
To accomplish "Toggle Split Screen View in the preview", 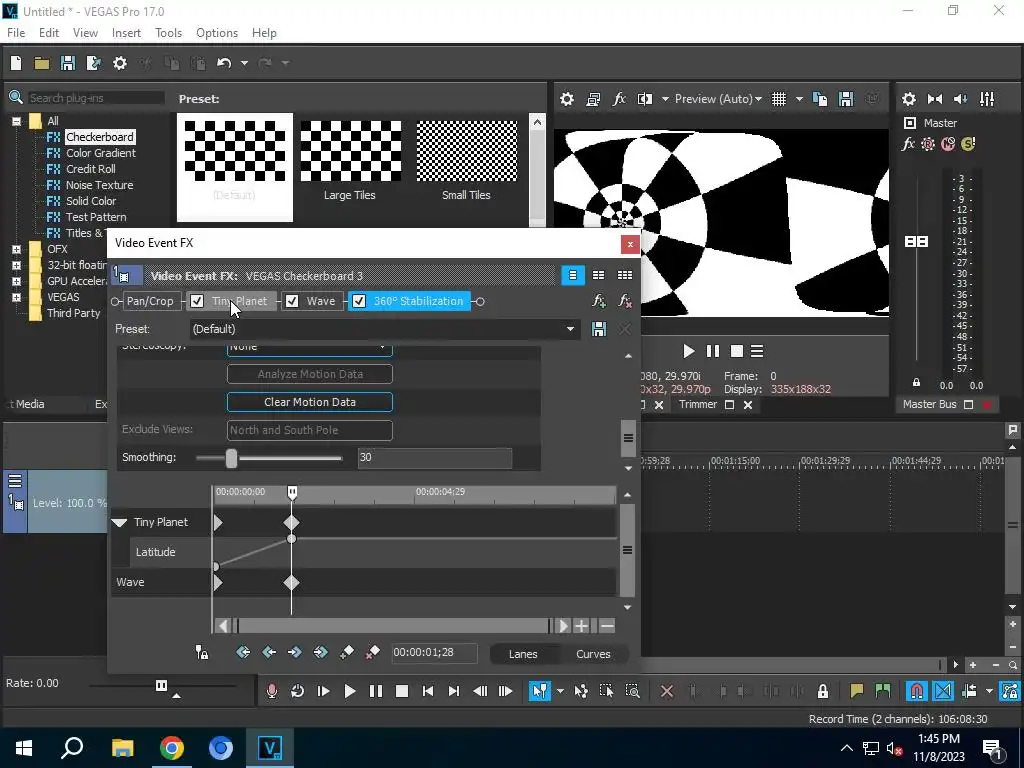I will pos(645,99).
